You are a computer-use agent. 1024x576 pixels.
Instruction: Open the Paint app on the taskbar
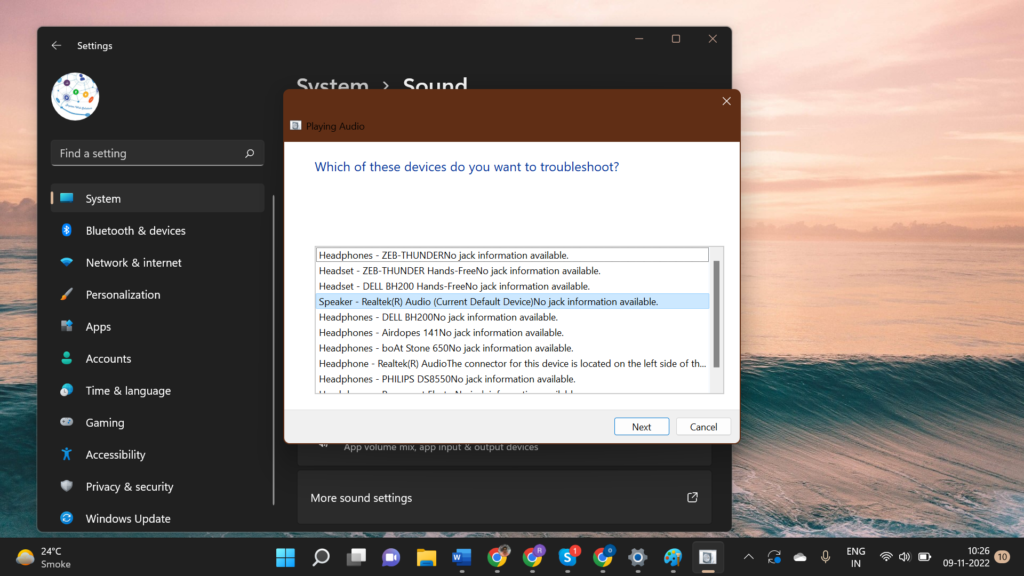coord(673,557)
